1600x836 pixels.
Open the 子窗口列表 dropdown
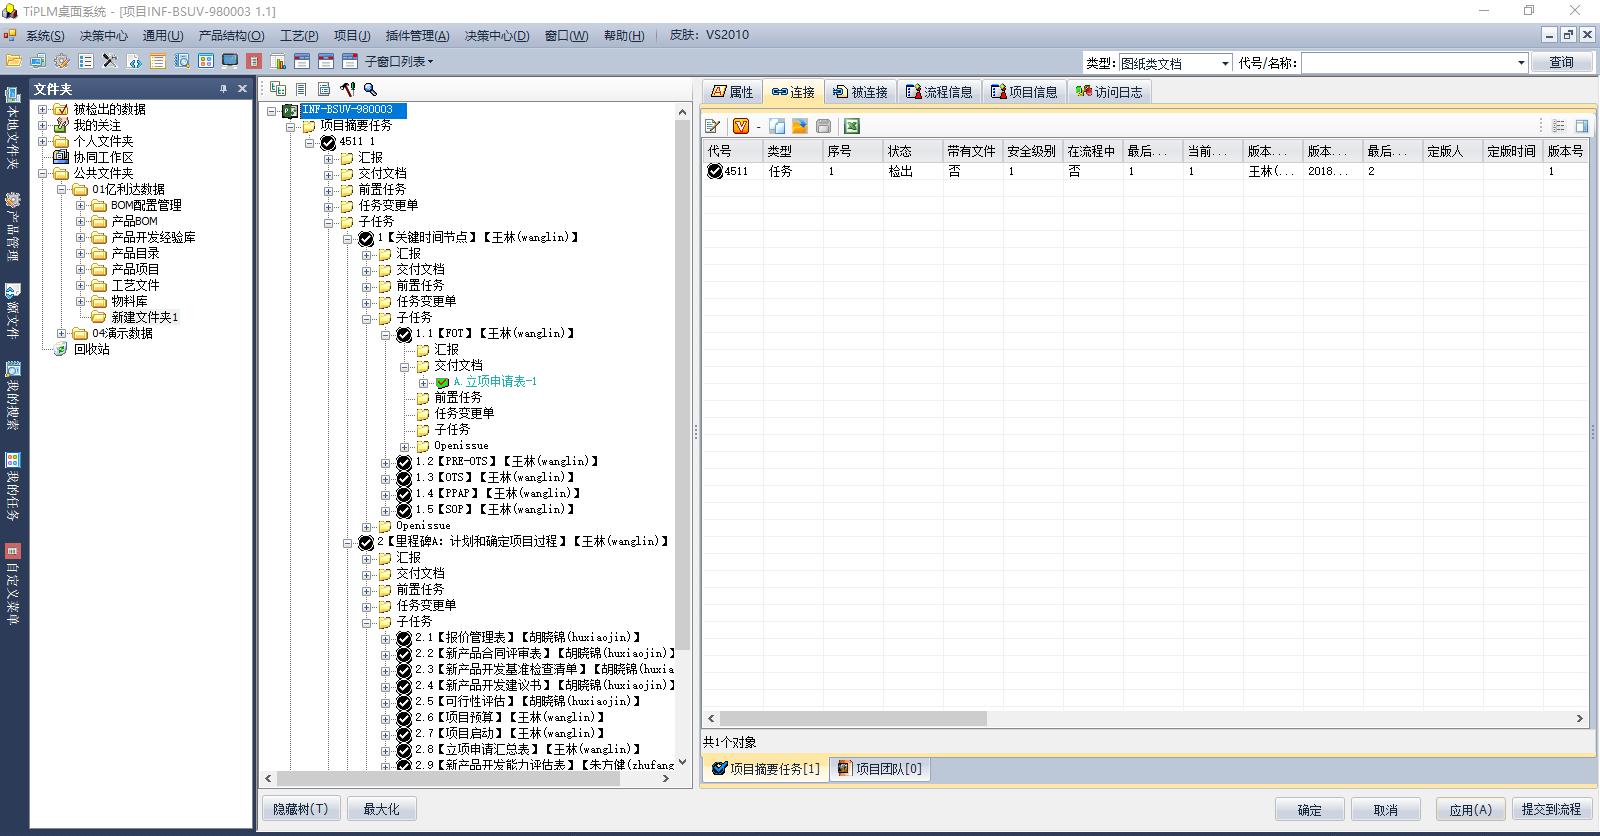[x=398, y=61]
